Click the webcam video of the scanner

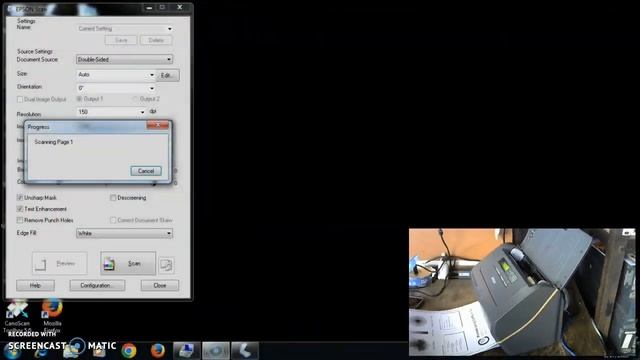(x=522, y=292)
